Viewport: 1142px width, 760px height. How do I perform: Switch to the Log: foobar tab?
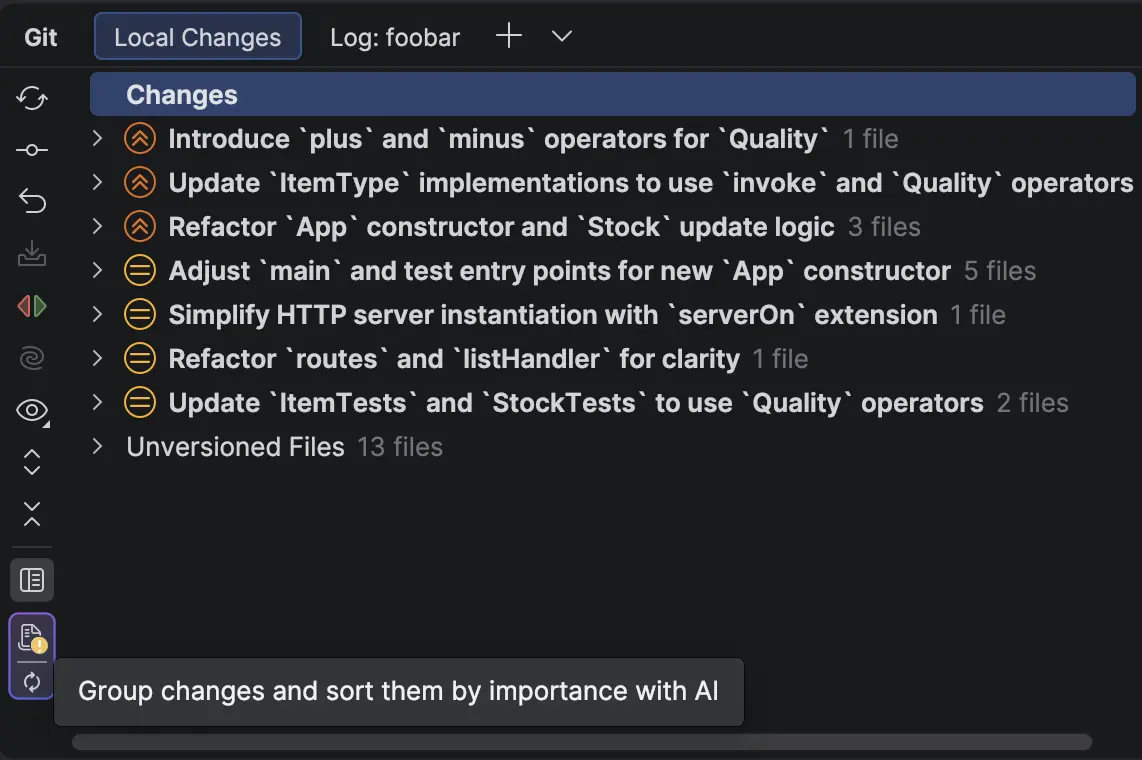click(395, 38)
